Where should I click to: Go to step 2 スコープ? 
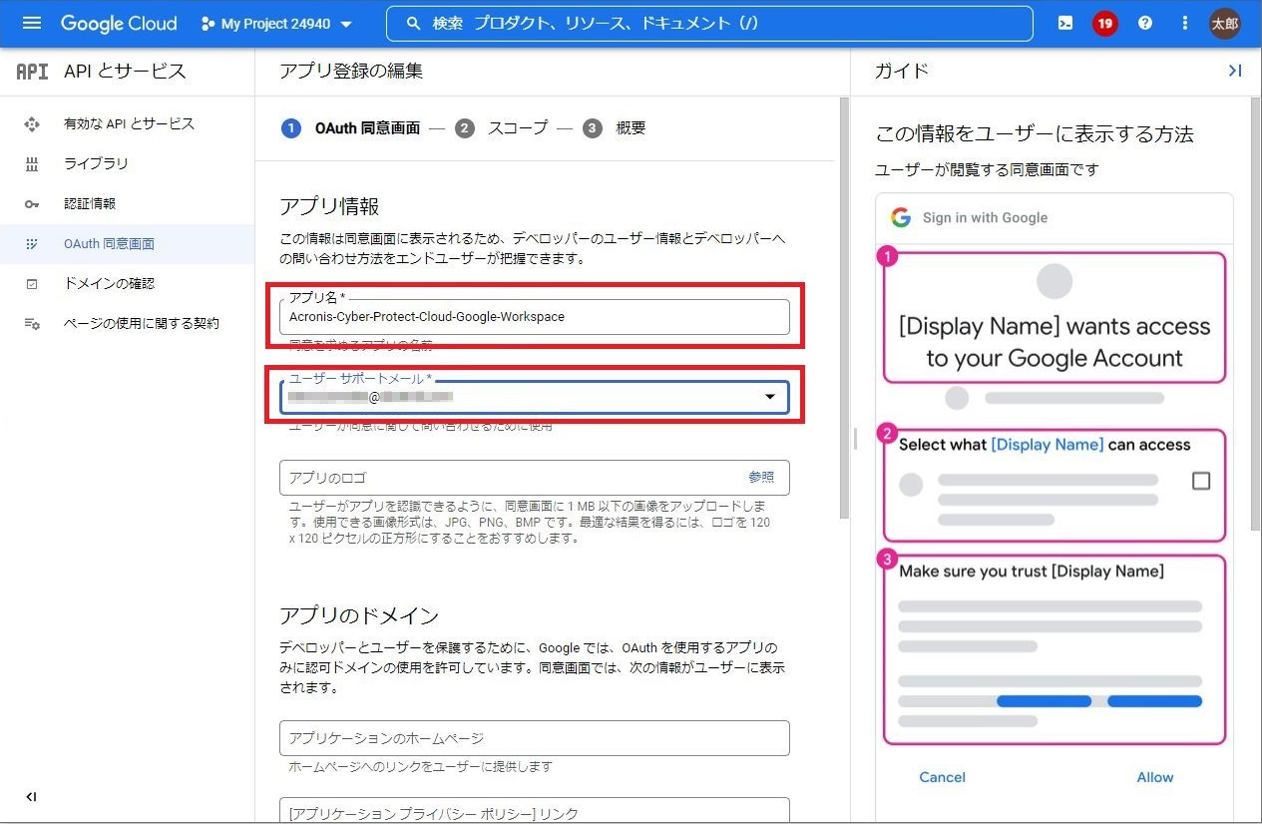(x=501, y=128)
